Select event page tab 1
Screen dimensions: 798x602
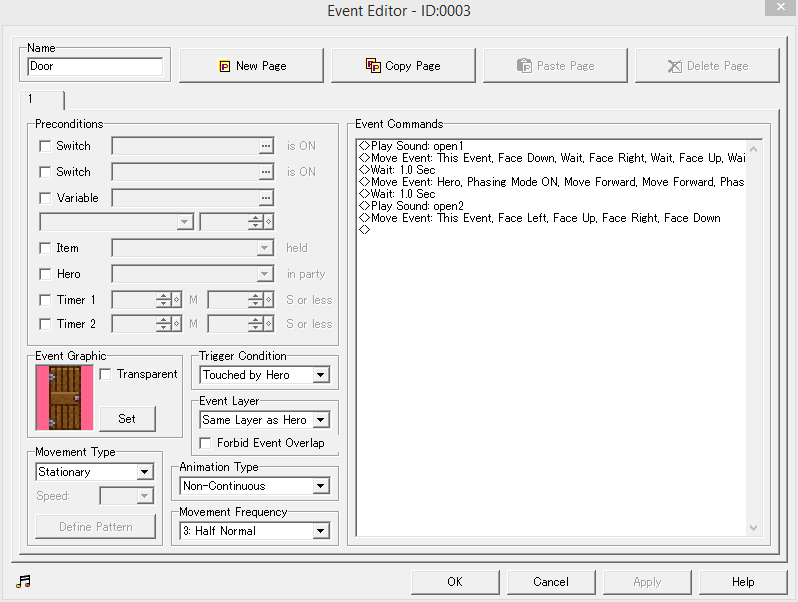click(40, 99)
